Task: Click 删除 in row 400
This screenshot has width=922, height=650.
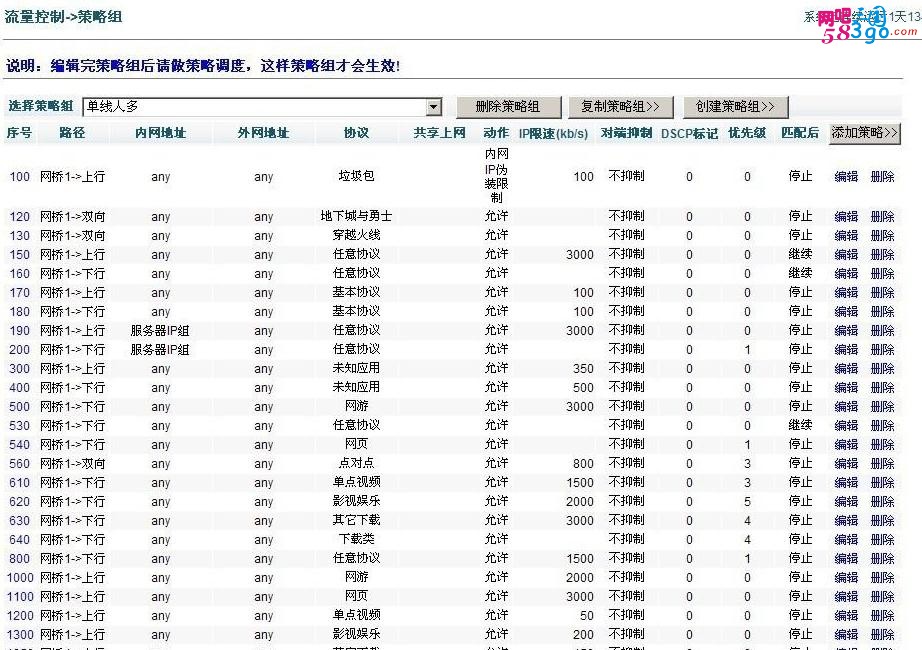Action: click(882, 387)
